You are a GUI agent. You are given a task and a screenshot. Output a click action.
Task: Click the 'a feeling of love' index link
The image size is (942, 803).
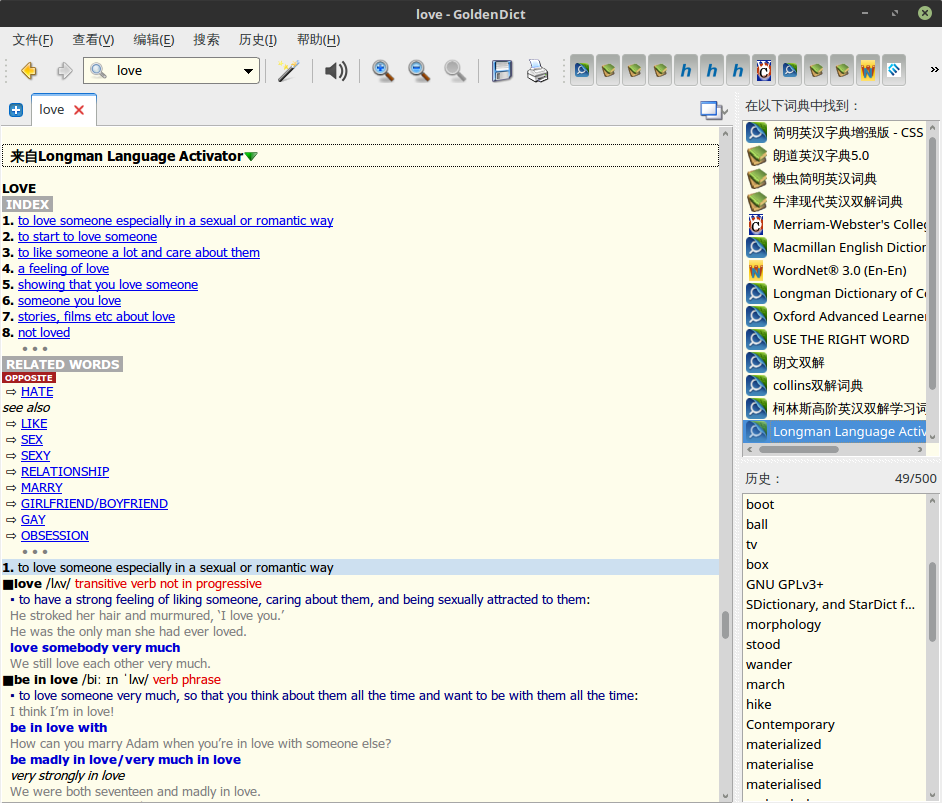pyautogui.click(x=63, y=268)
